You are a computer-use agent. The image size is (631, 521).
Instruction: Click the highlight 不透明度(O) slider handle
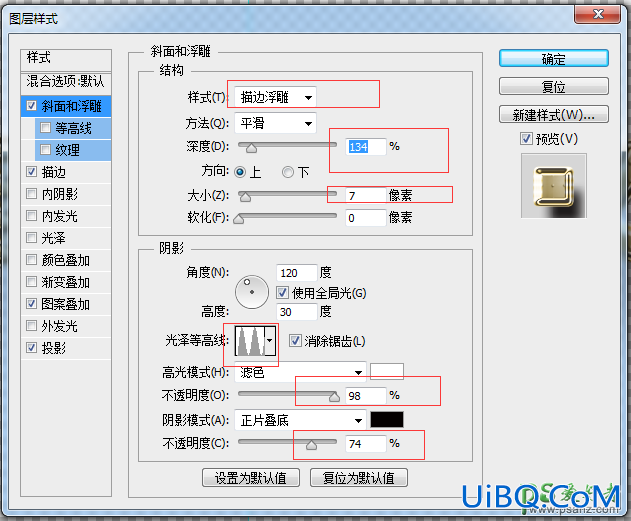334,397
